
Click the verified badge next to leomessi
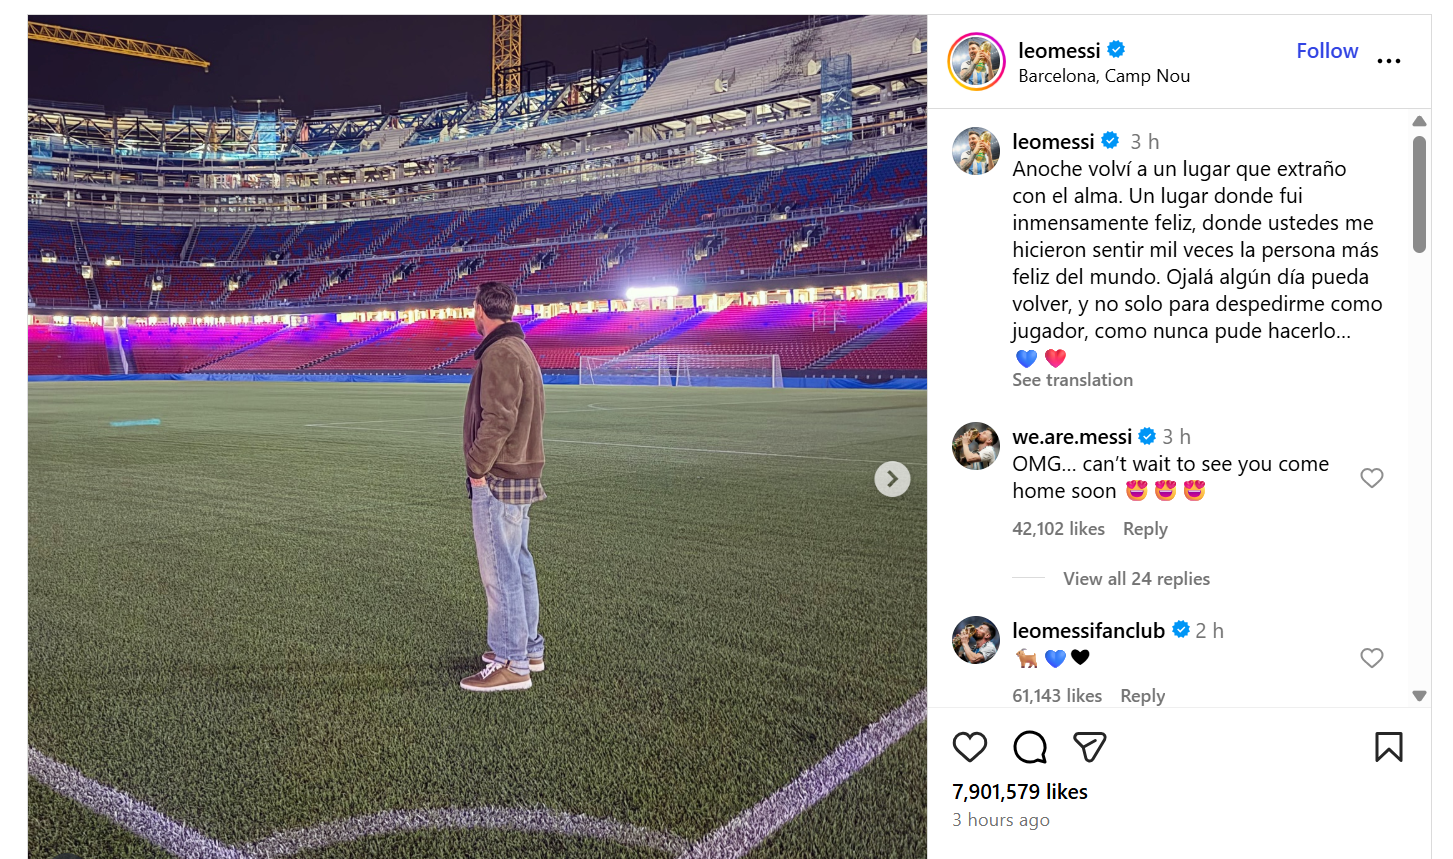pos(1117,49)
